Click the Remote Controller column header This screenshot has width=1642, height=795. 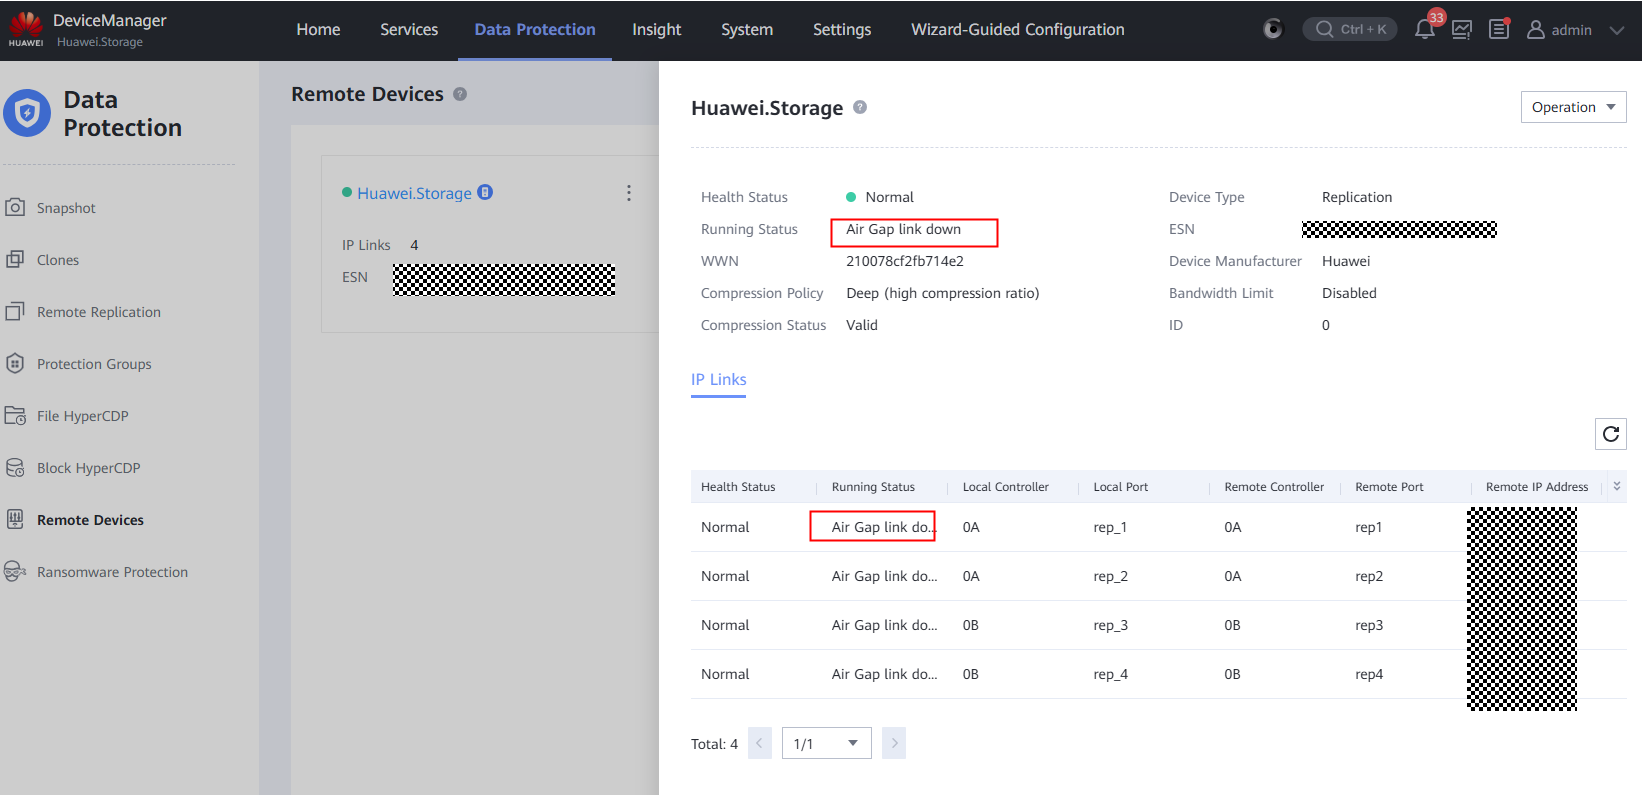[x=1274, y=487]
